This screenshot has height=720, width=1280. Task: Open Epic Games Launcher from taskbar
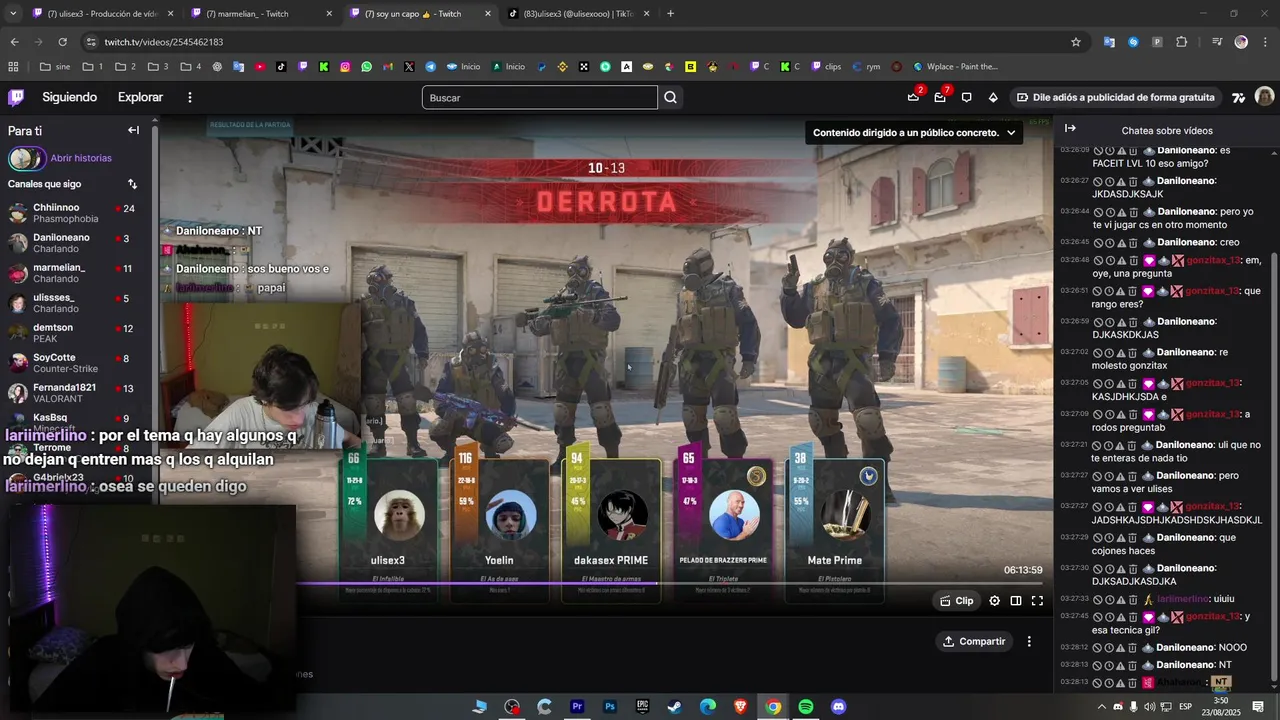(642, 707)
